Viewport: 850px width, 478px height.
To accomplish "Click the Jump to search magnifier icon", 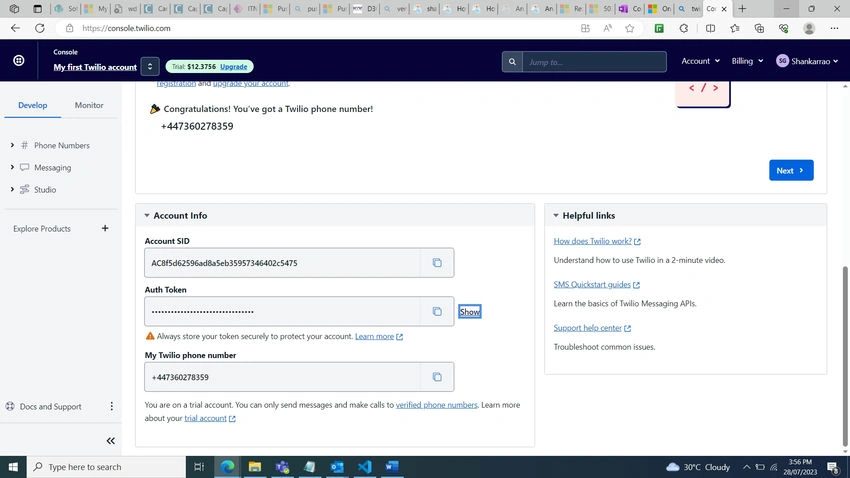I will [x=512, y=62].
